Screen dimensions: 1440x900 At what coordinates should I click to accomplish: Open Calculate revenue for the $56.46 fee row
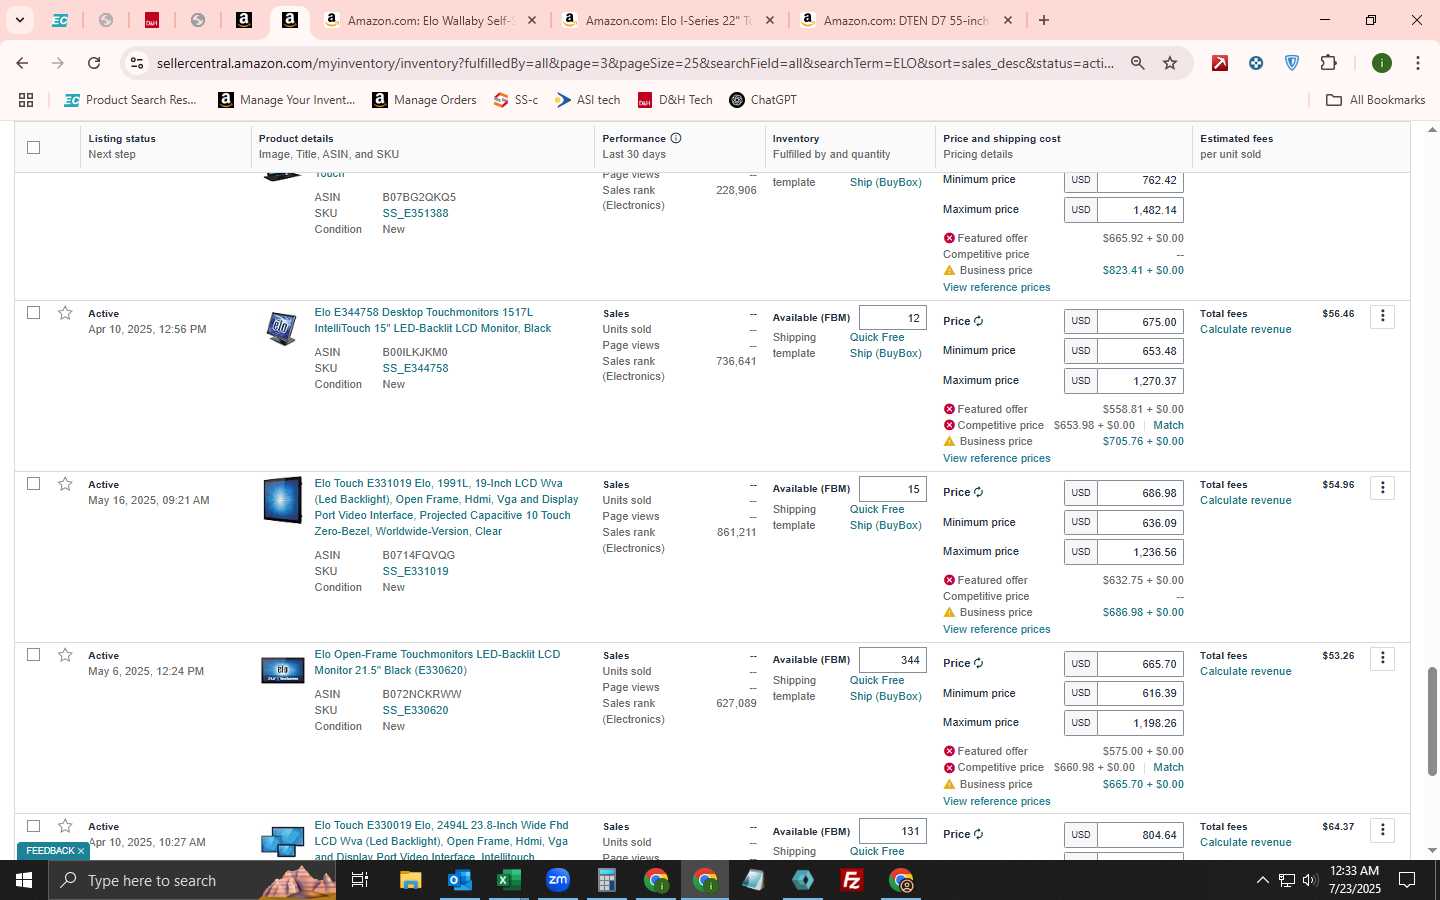point(1245,329)
